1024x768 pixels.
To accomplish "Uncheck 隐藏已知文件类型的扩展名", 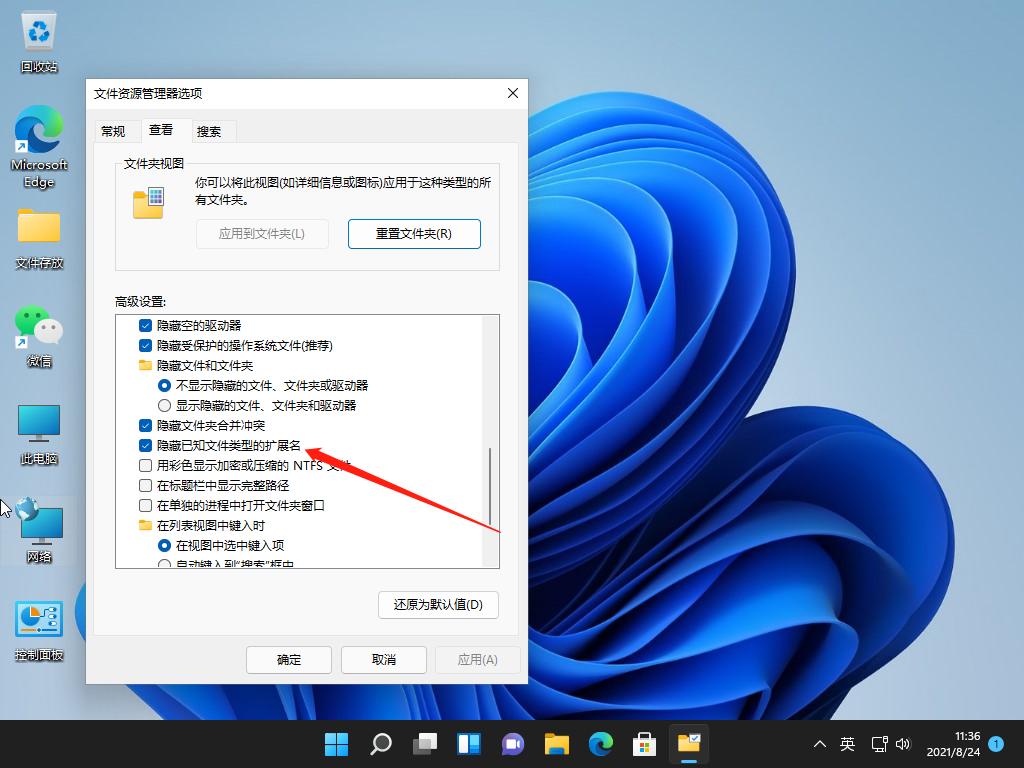I will 143,446.
